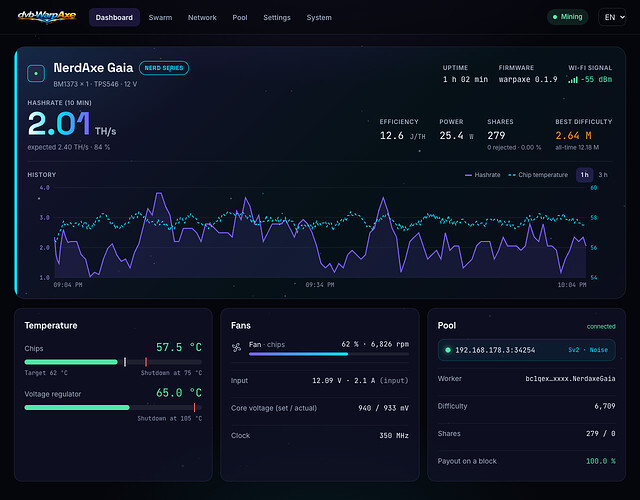Open the Settings tab
The image size is (640, 500).
[x=277, y=18]
